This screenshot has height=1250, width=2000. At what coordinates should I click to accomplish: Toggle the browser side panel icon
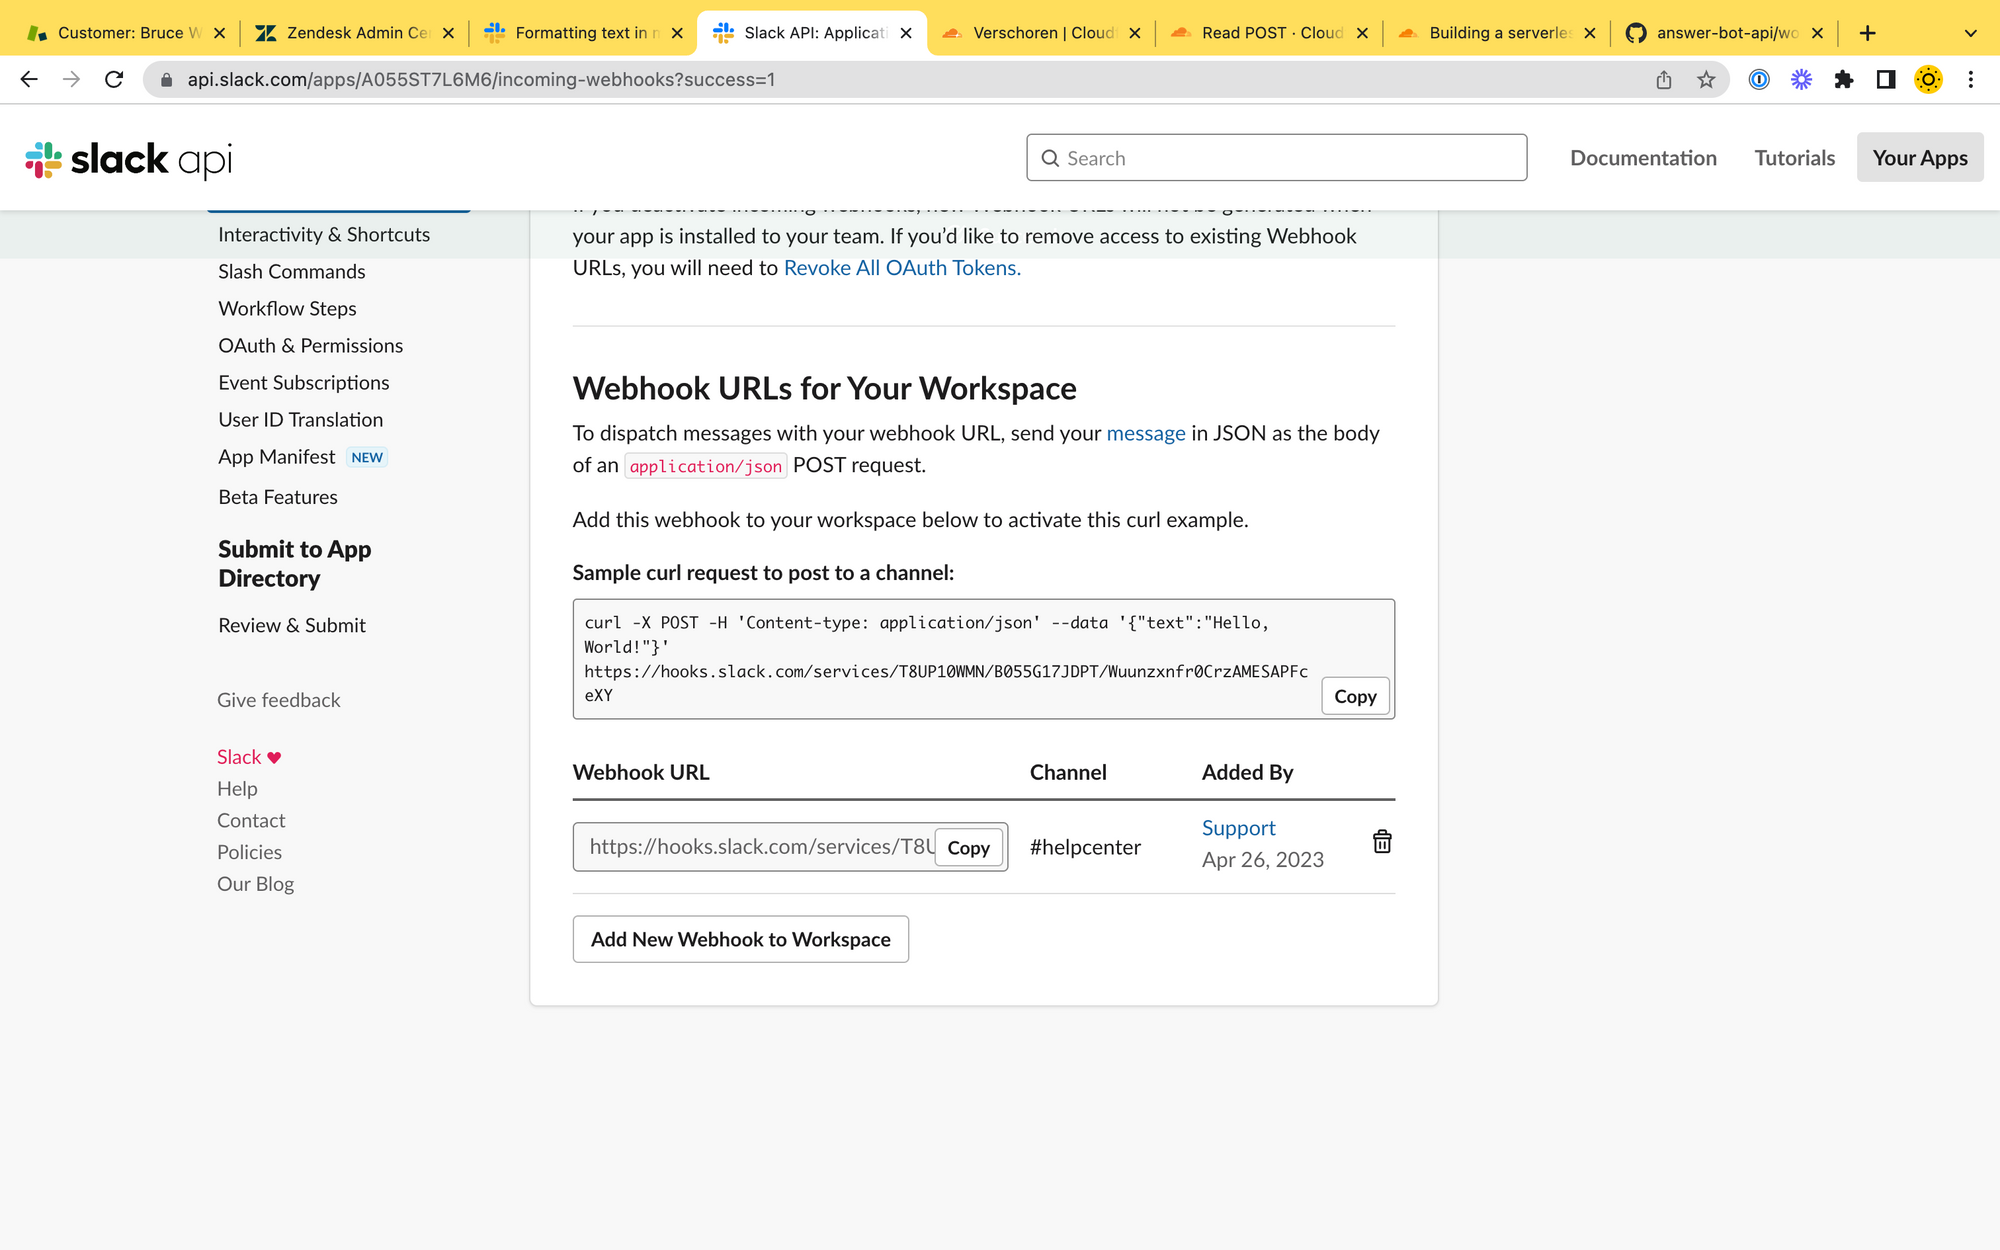(x=1886, y=80)
